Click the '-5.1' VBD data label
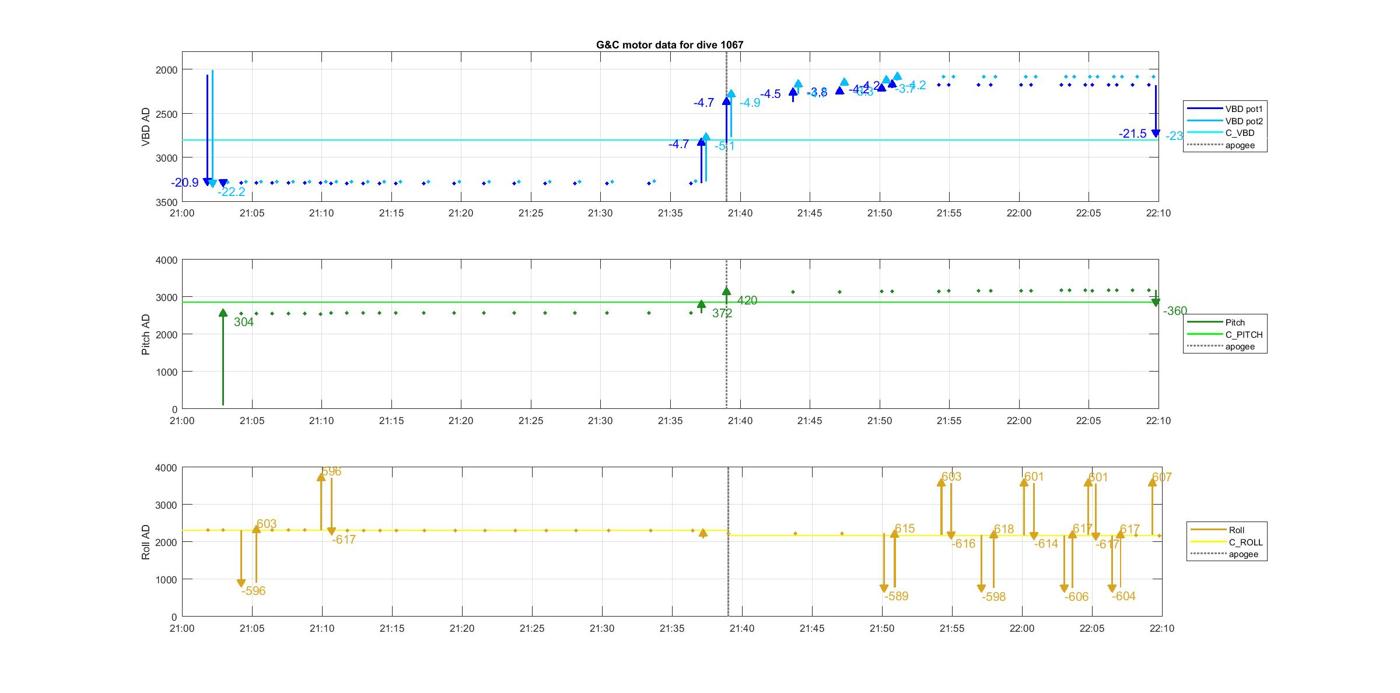The image size is (1400, 693). pos(725,146)
